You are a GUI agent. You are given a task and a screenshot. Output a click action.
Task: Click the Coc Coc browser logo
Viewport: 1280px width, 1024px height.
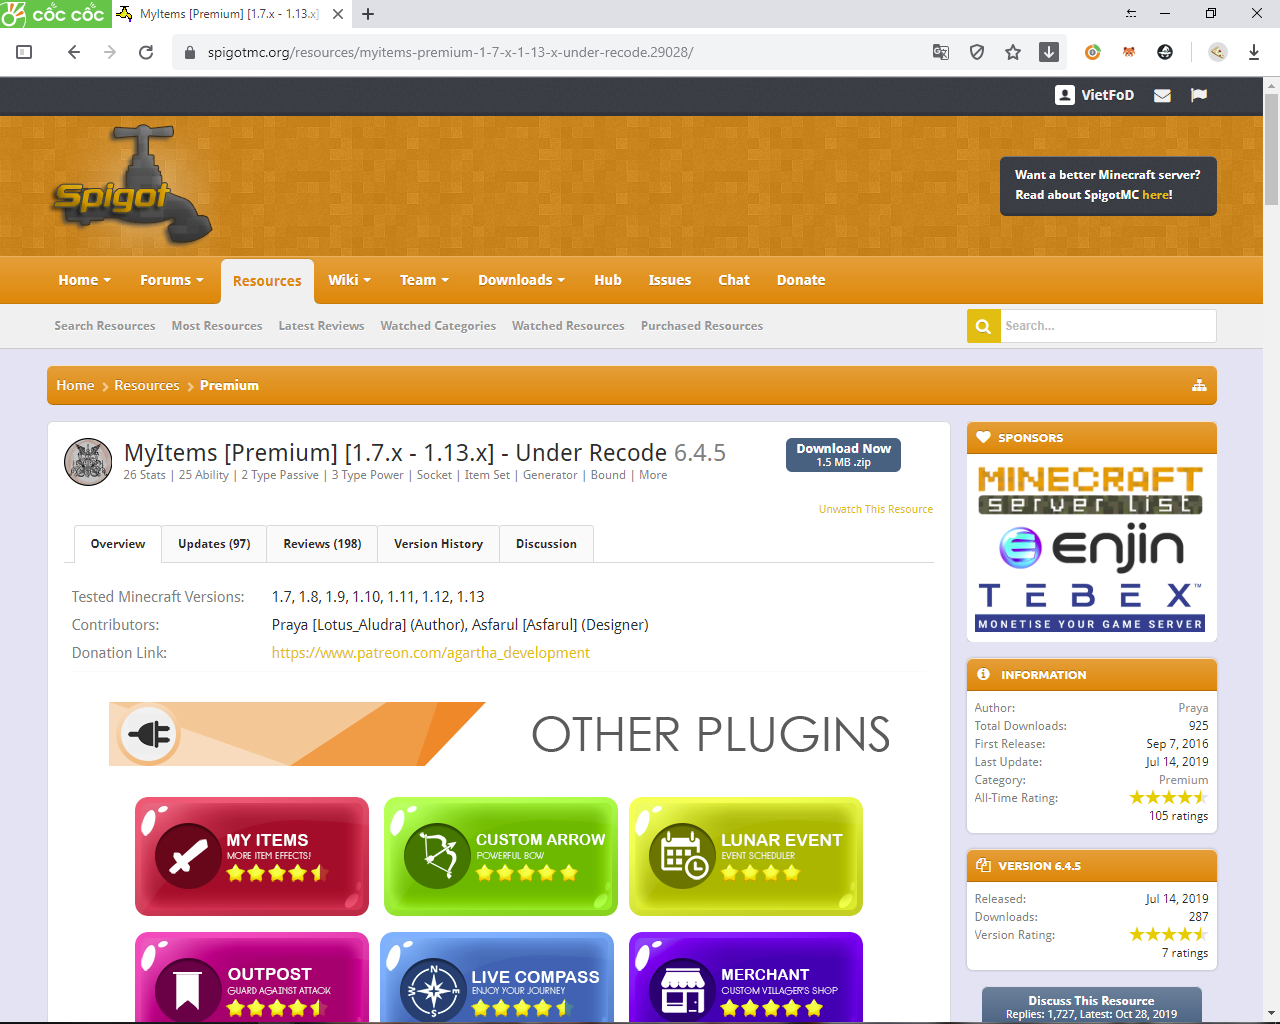(54, 14)
